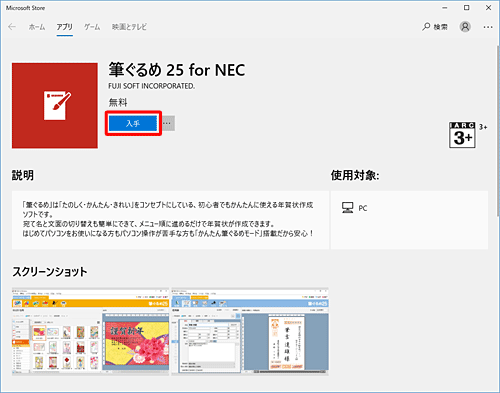The image size is (500, 393).
Task: Minimize the Microsoft Store window
Action: click(445, 8)
